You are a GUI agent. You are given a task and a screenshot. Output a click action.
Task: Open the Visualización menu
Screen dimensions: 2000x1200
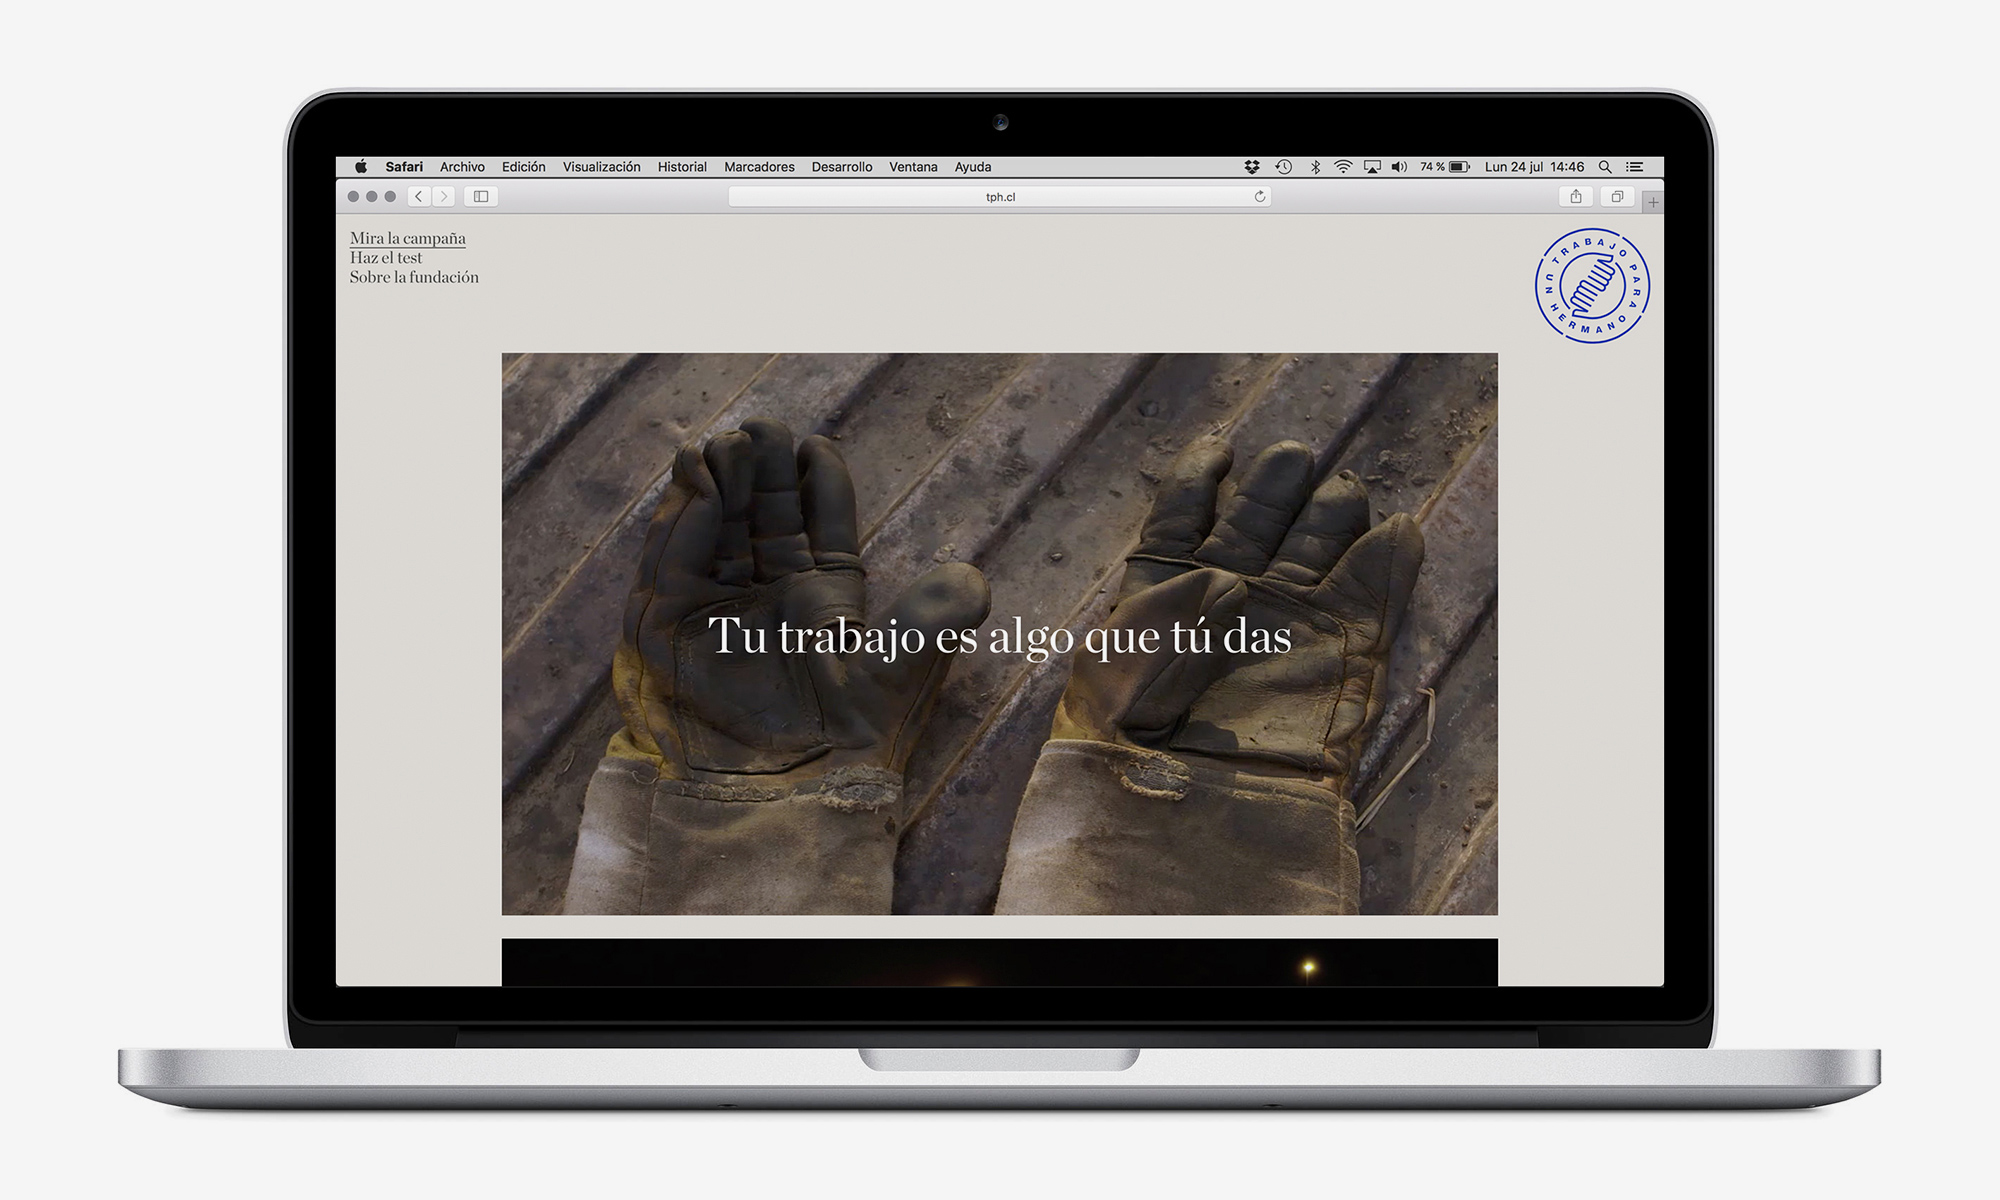(602, 167)
